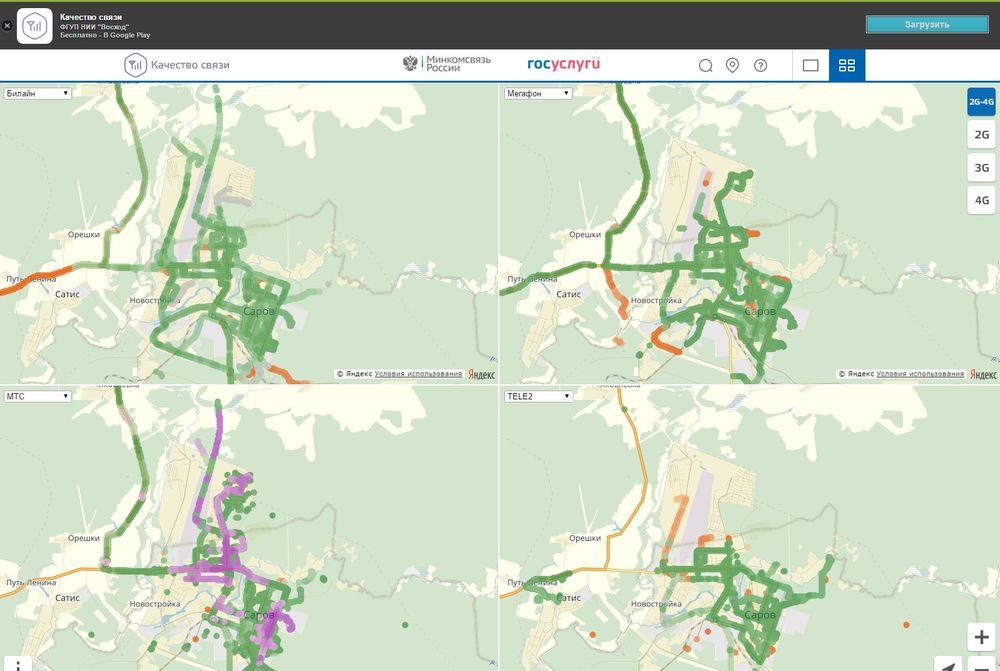Click the location pin icon
Screen dimensions: 1000x671
732,66
